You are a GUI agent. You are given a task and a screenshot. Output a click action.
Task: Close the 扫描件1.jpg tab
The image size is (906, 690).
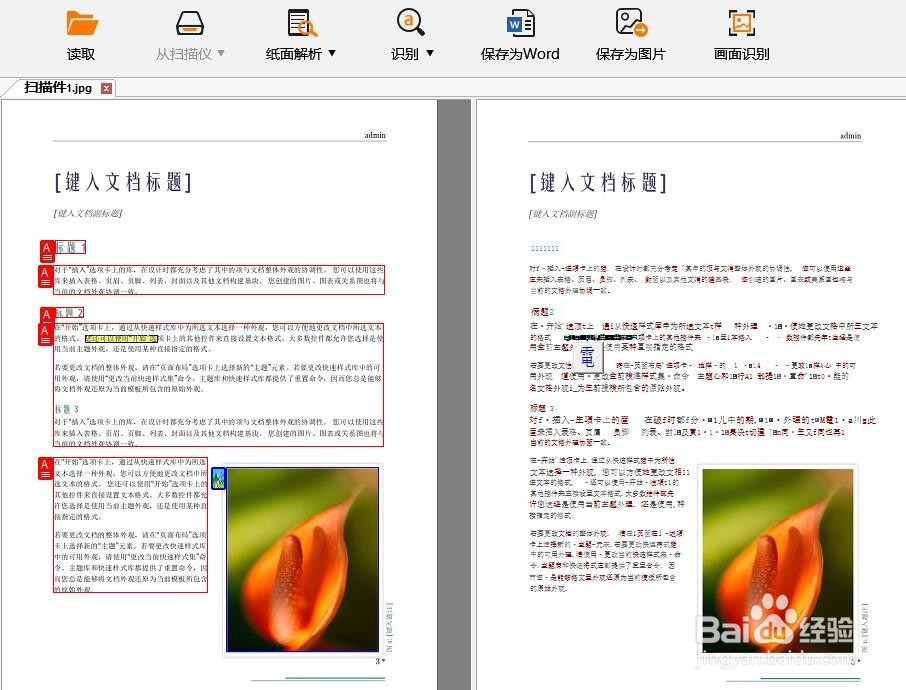pos(106,88)
